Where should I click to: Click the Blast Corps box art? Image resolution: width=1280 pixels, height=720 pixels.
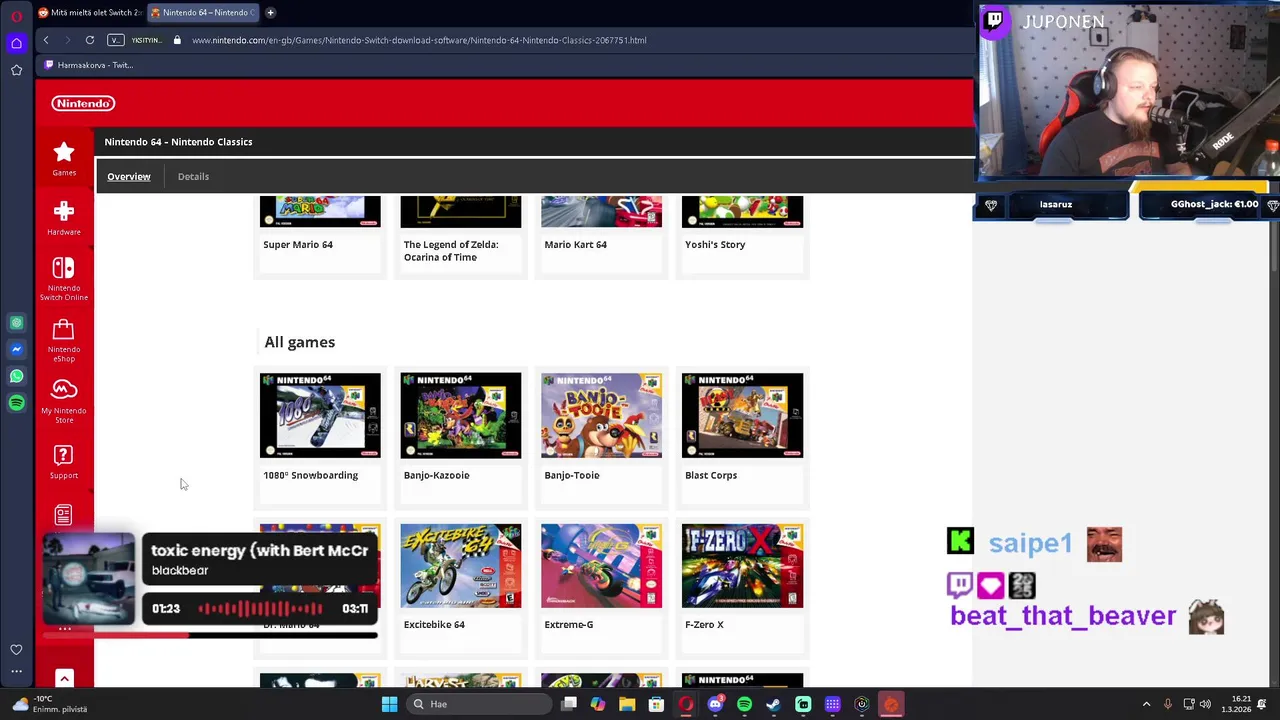coord(742,415)
